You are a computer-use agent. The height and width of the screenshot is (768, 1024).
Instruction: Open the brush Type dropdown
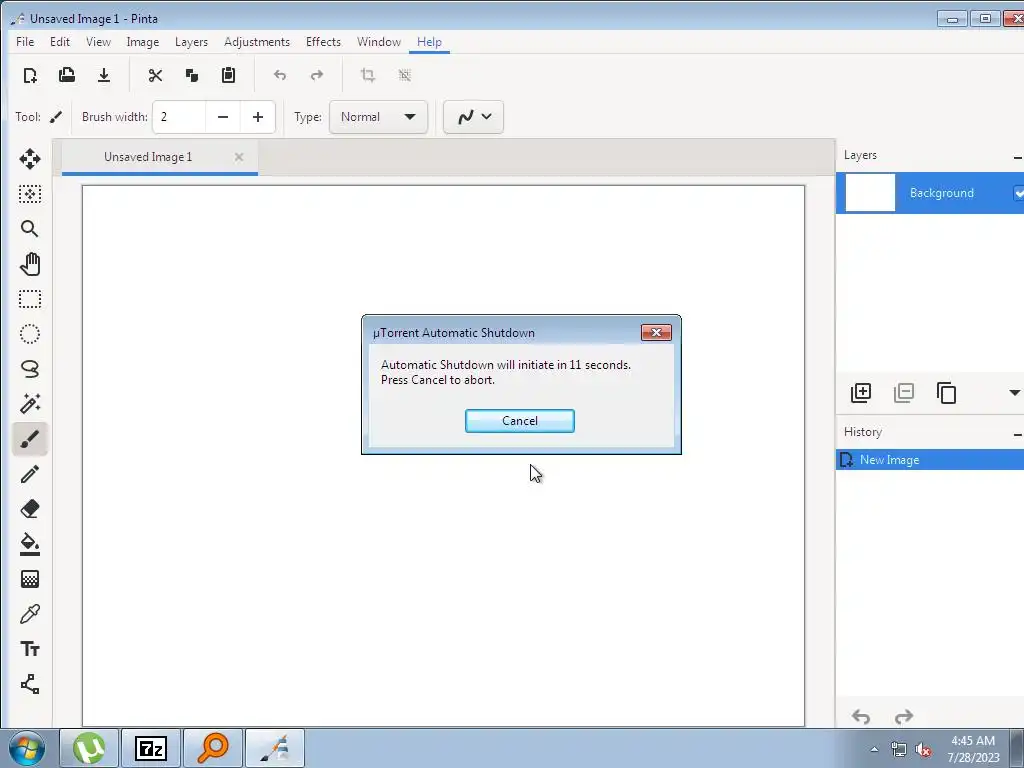point(378,117)
